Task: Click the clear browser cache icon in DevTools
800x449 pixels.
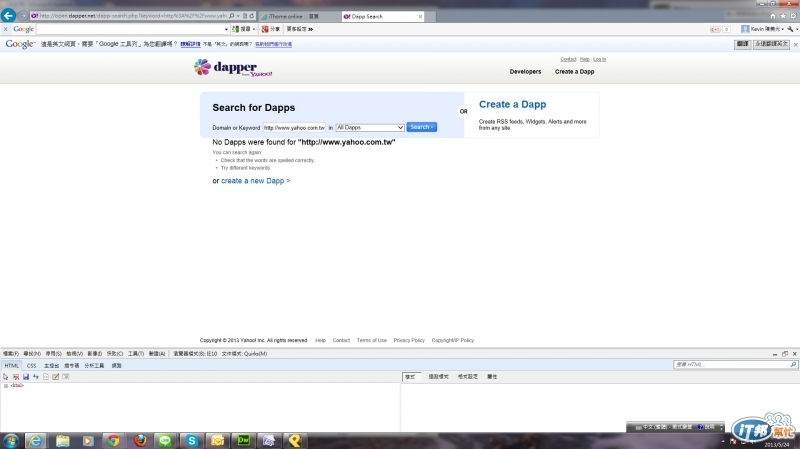Action: (16, 377)
